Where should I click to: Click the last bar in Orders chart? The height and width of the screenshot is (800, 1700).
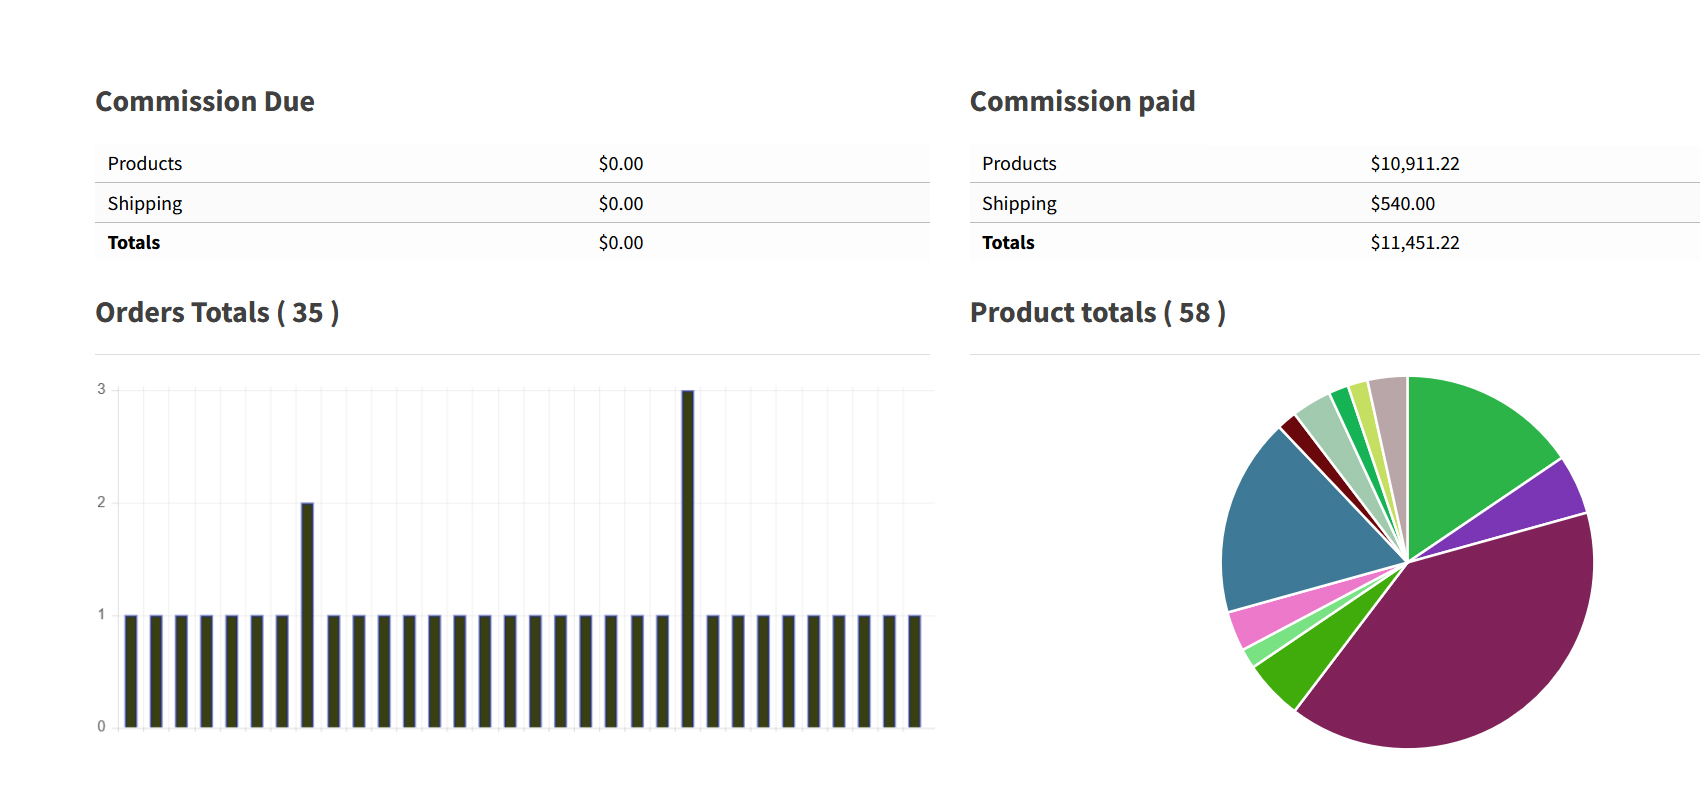pyautogui.click(x=914, y=670)
